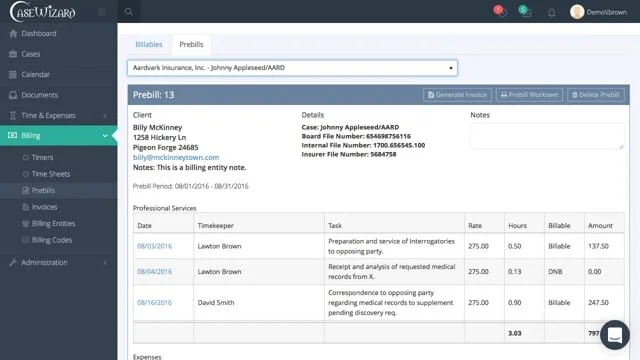Open DemoVbrown user menu

[x=607, y=12]
